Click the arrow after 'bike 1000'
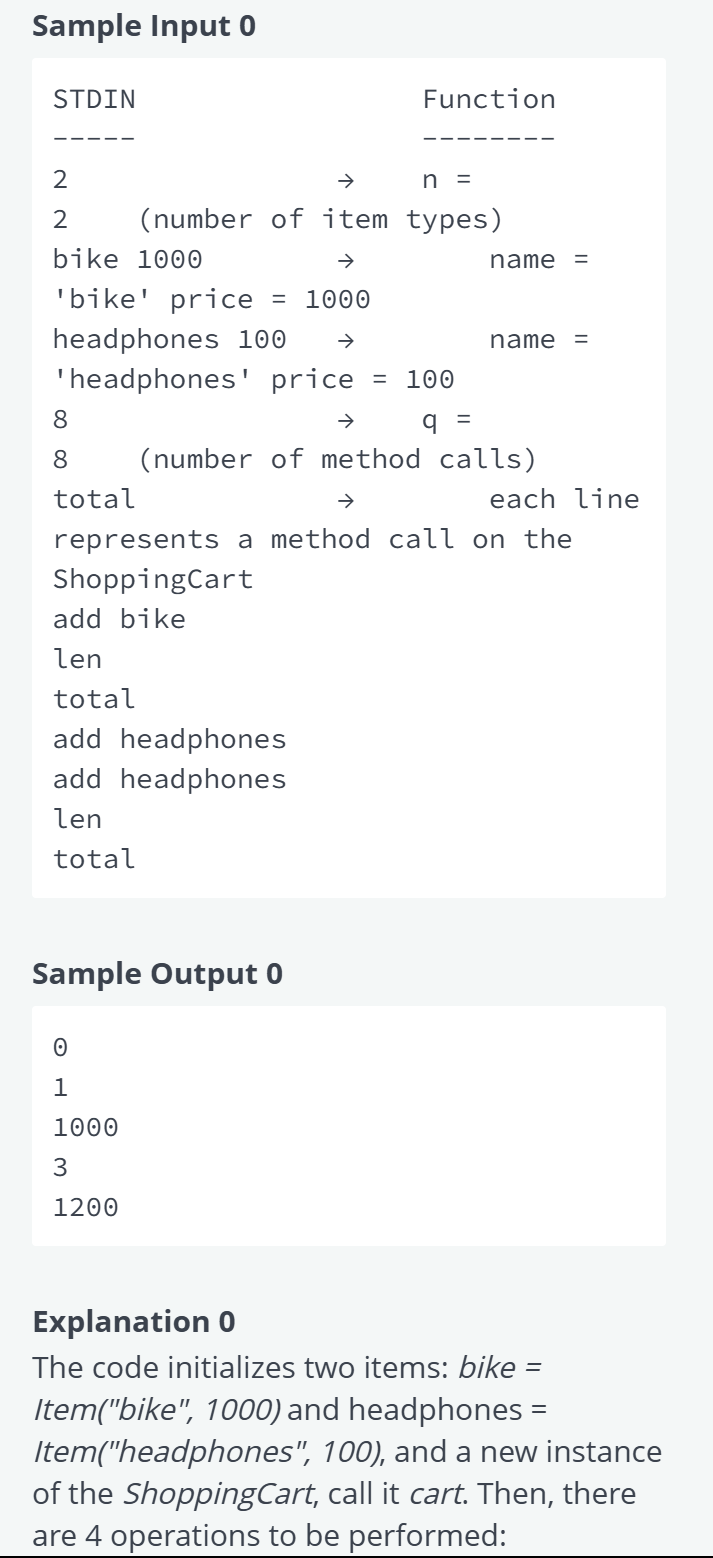Viewport: 713px width, 1558px height. 345,260
